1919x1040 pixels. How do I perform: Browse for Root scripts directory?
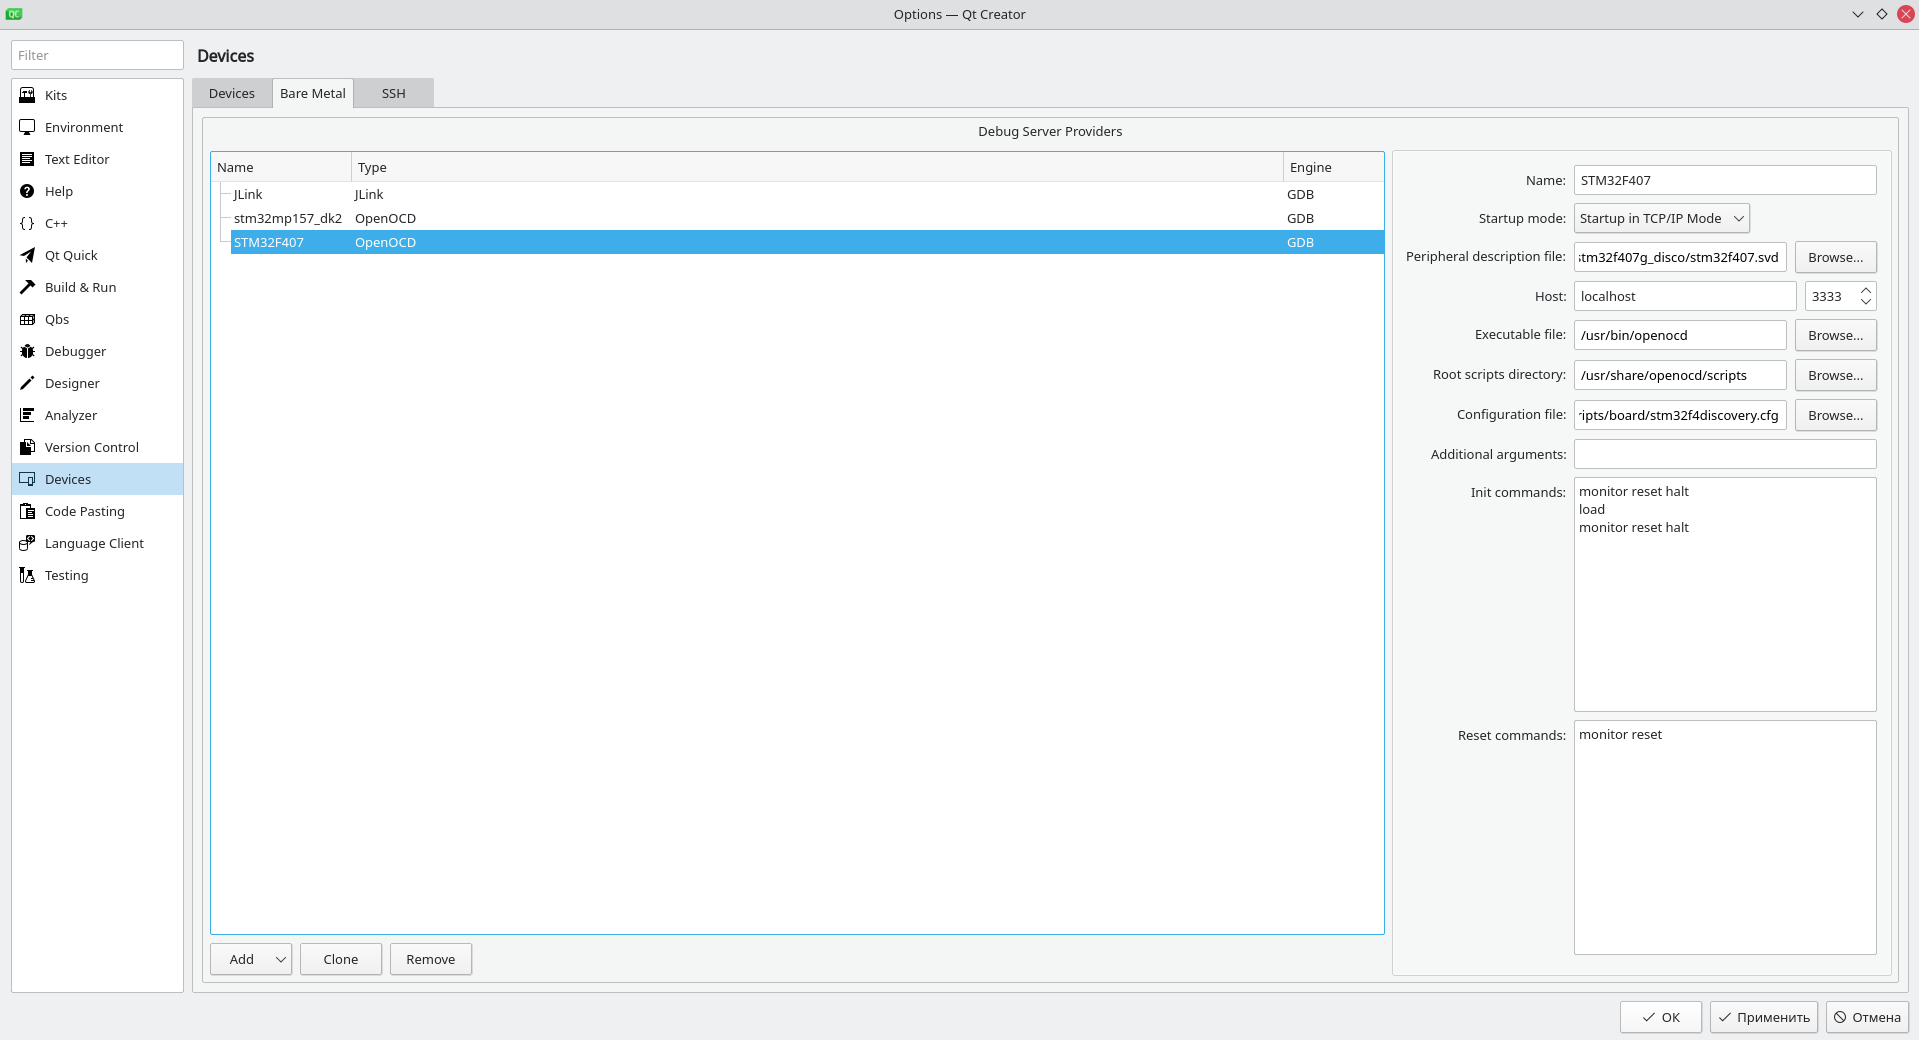1835,375
